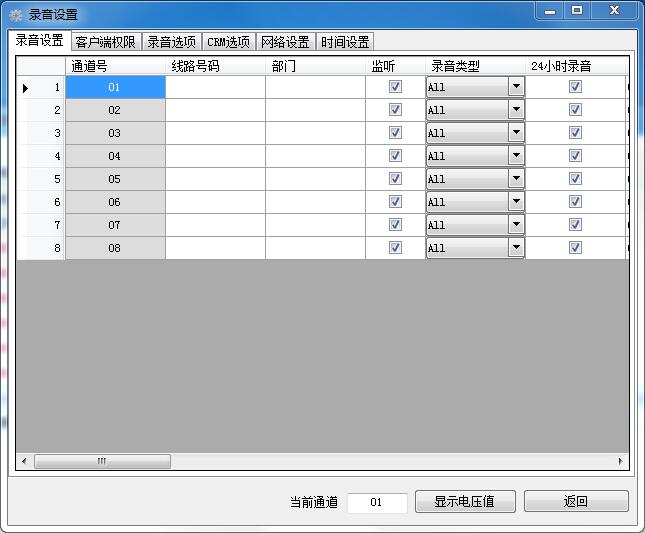Uncheck the 监听 checkbox for channel 01
The width and height of the screenshot is (645, 533).
coord(395,86)
